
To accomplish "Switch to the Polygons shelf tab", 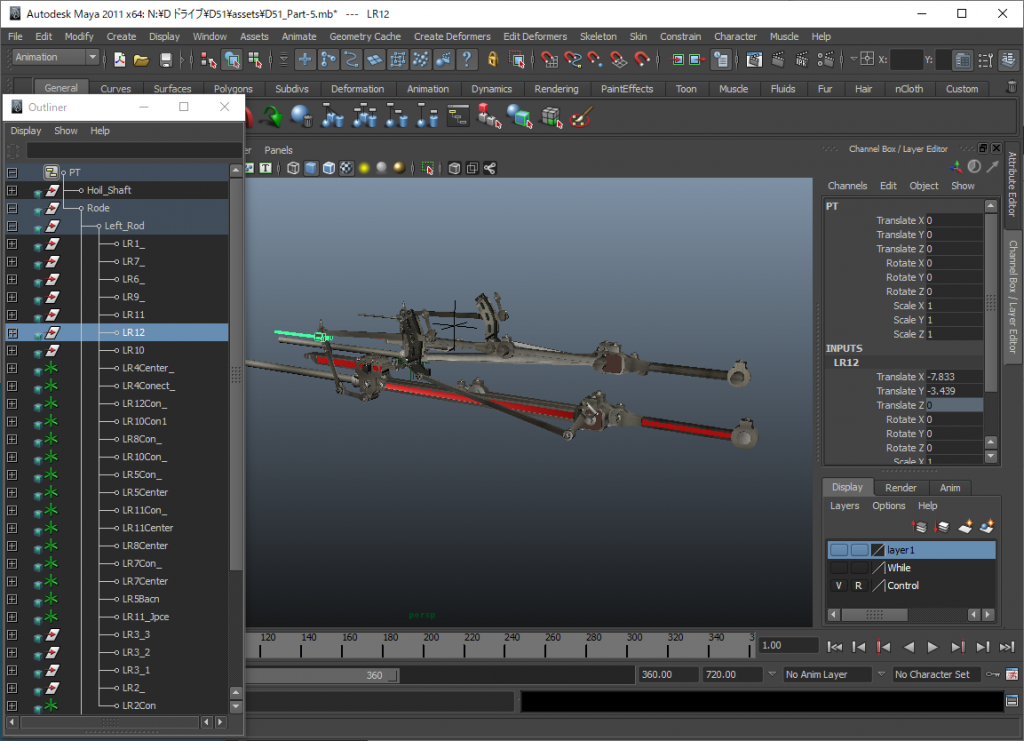I will [233, 88].
